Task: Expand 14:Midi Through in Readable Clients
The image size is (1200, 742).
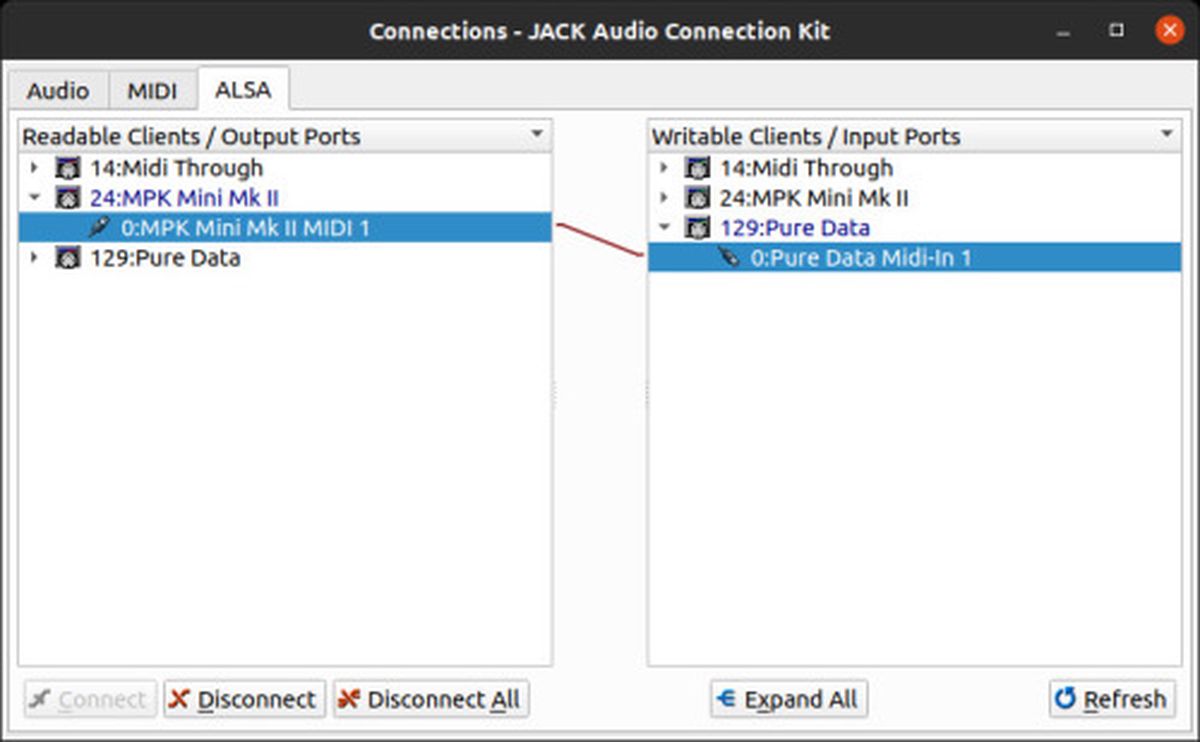Action: 34,168
